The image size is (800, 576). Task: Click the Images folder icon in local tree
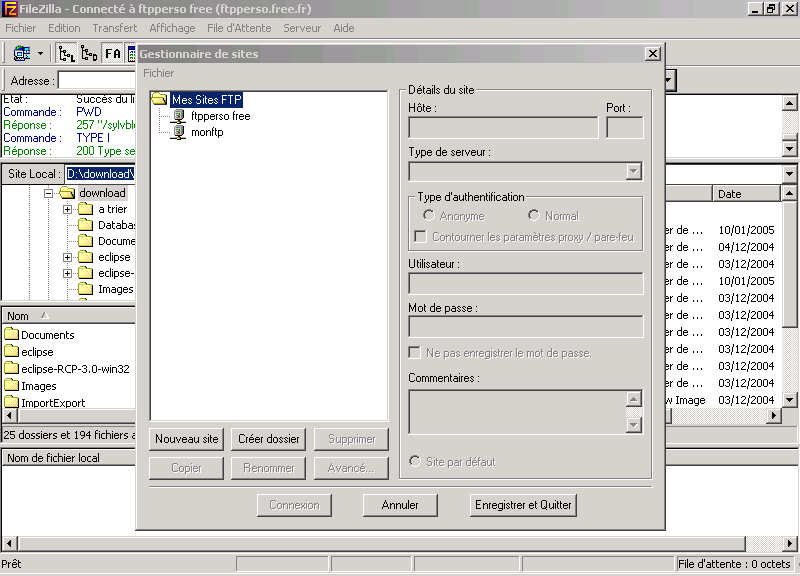[86, 289]
